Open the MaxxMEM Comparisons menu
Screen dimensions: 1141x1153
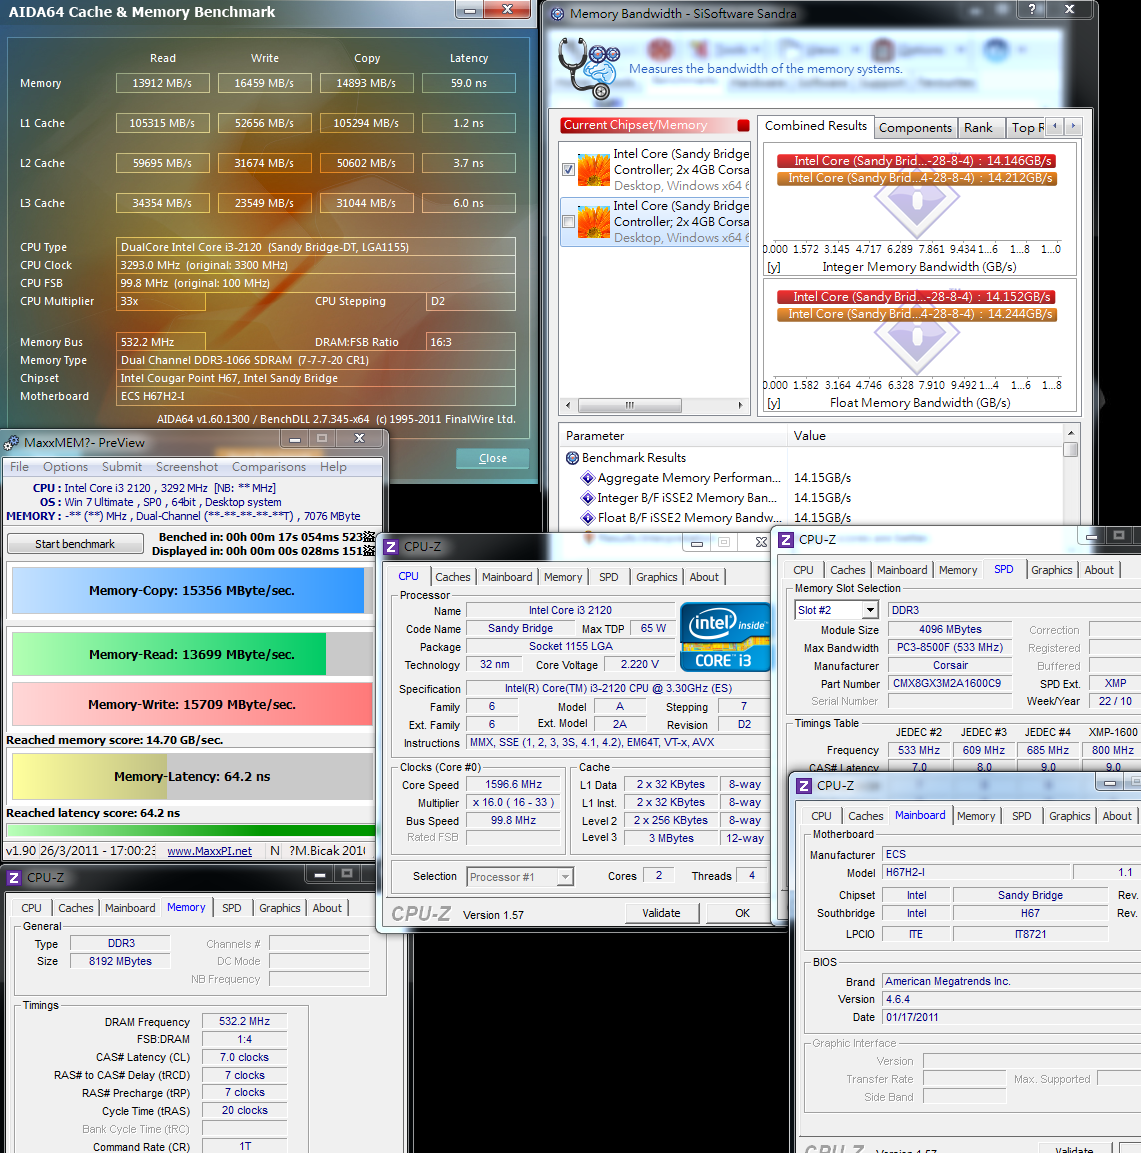tap(269, 467)
